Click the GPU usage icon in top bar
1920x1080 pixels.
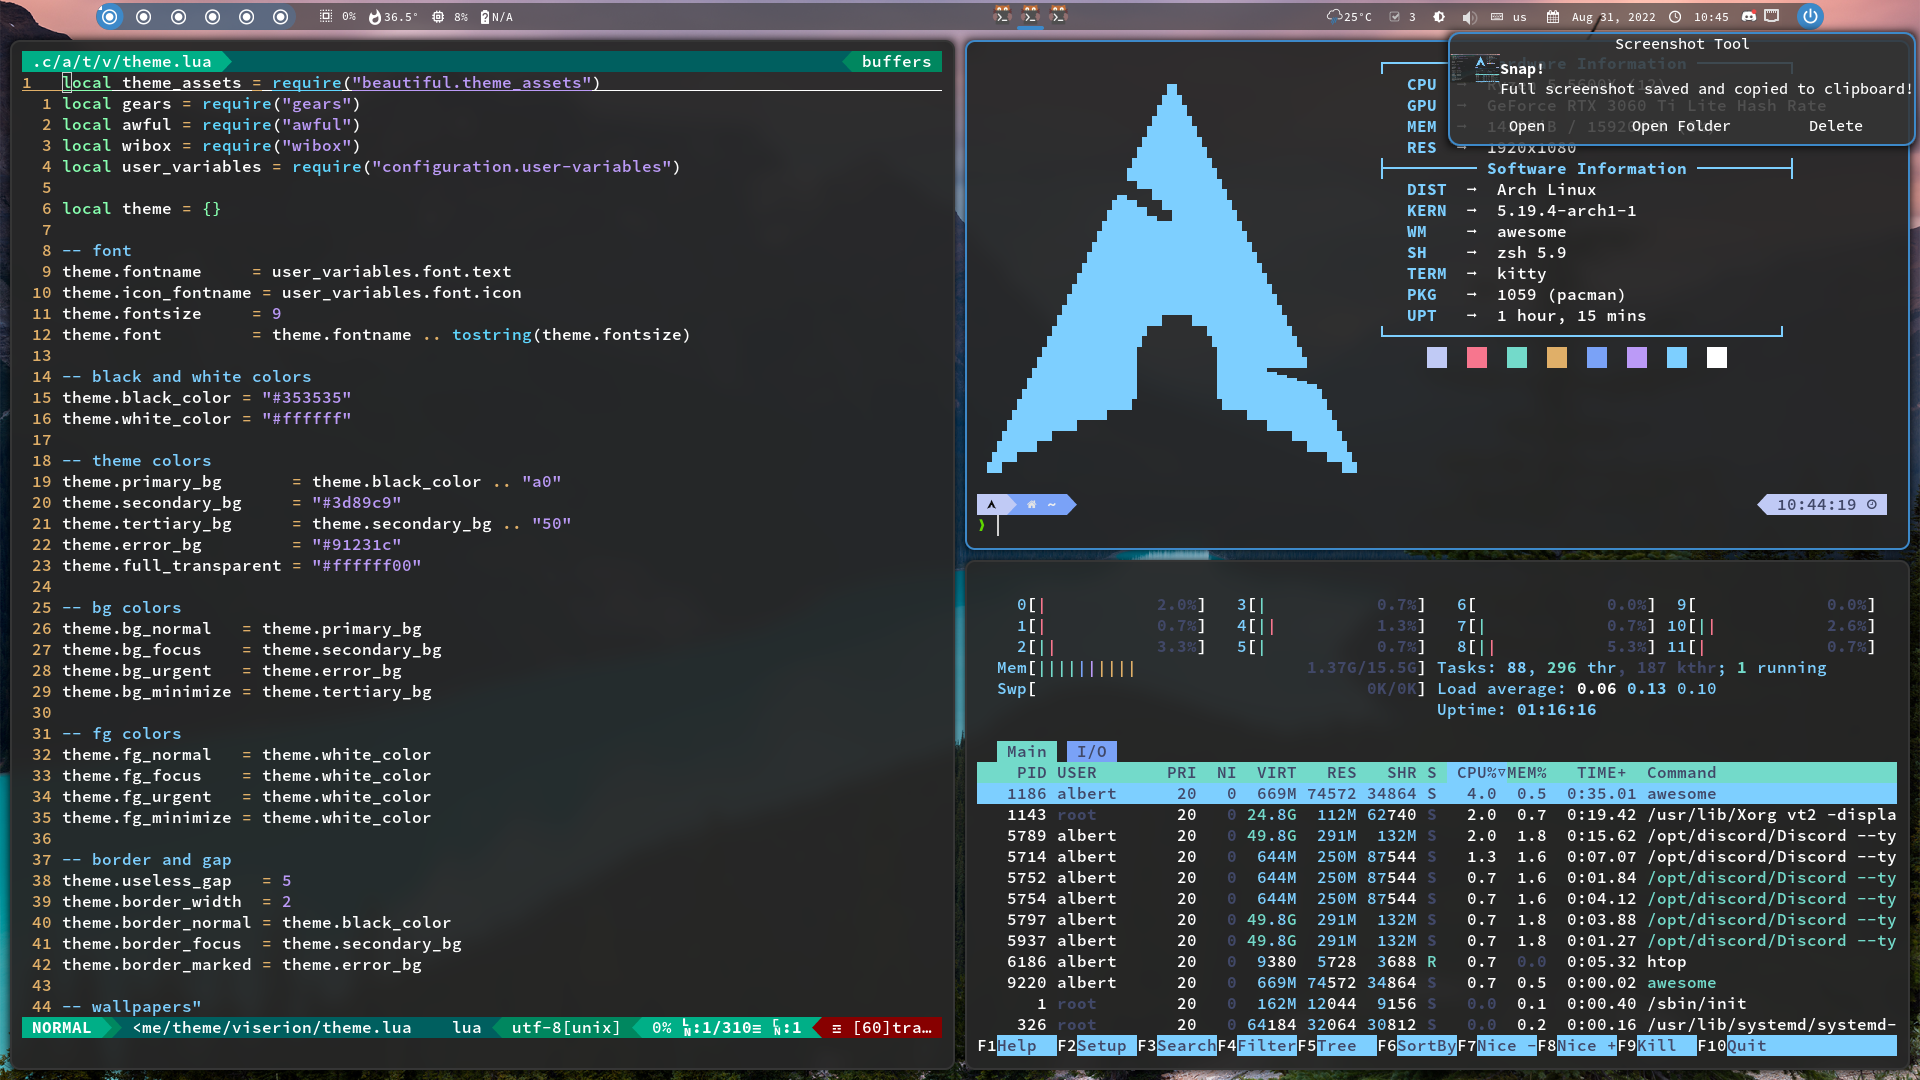coord(326,16)
